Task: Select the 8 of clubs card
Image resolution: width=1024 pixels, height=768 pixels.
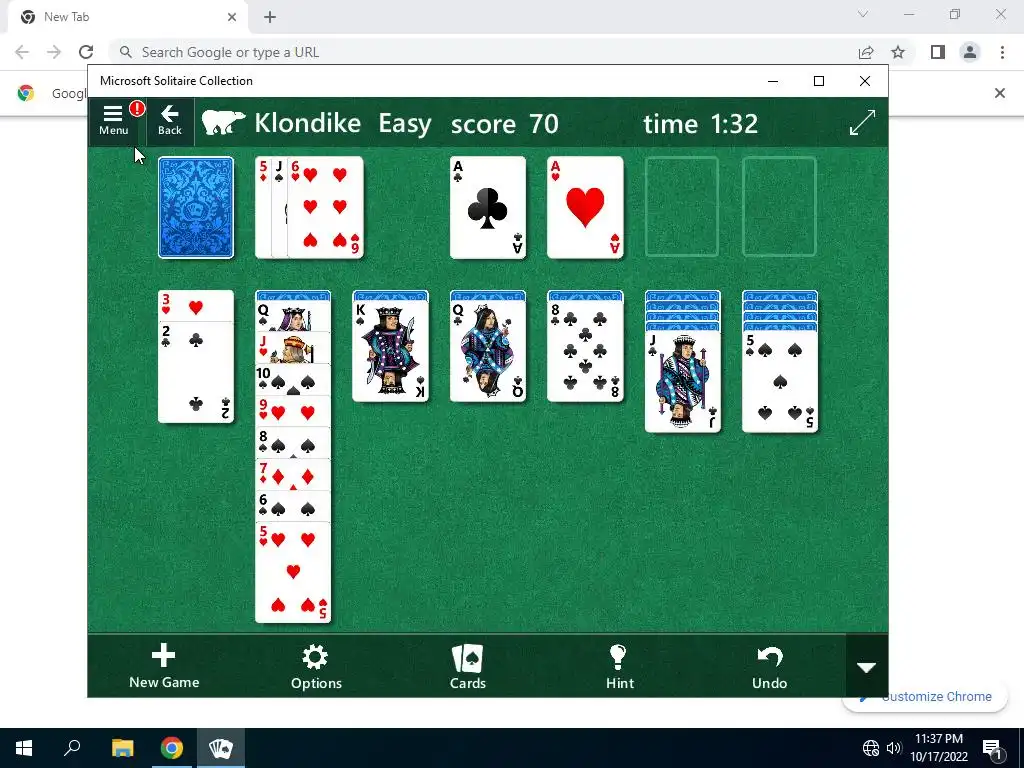Action: tap(585, 351)
